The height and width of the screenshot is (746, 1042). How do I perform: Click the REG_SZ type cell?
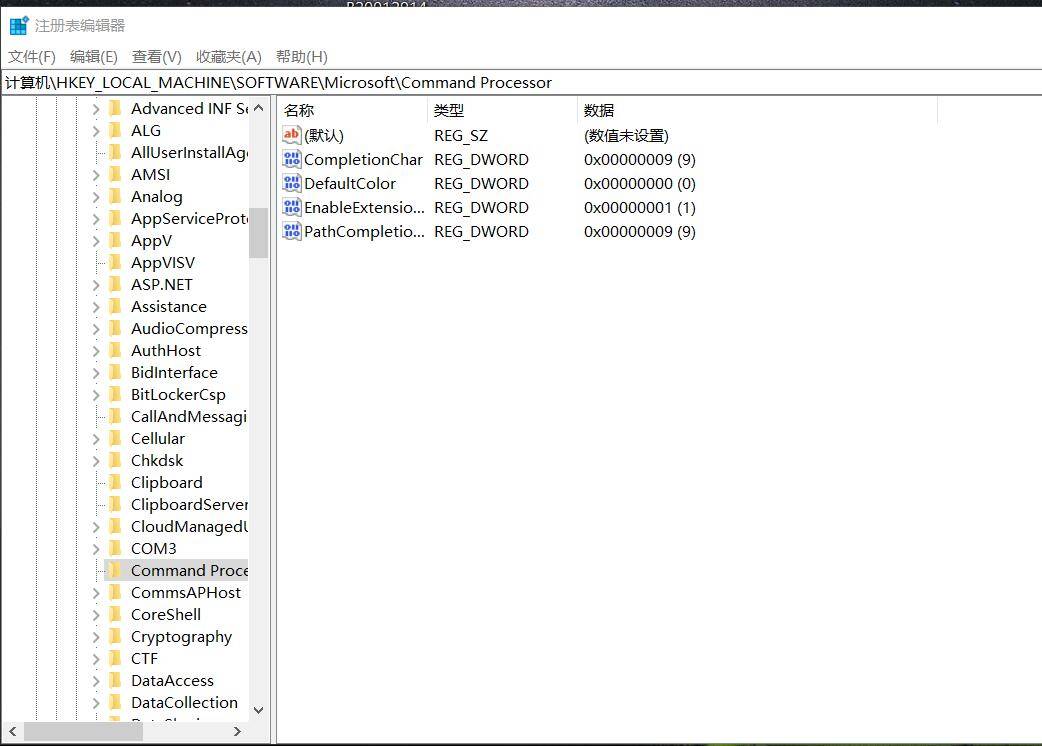[461, 136]
